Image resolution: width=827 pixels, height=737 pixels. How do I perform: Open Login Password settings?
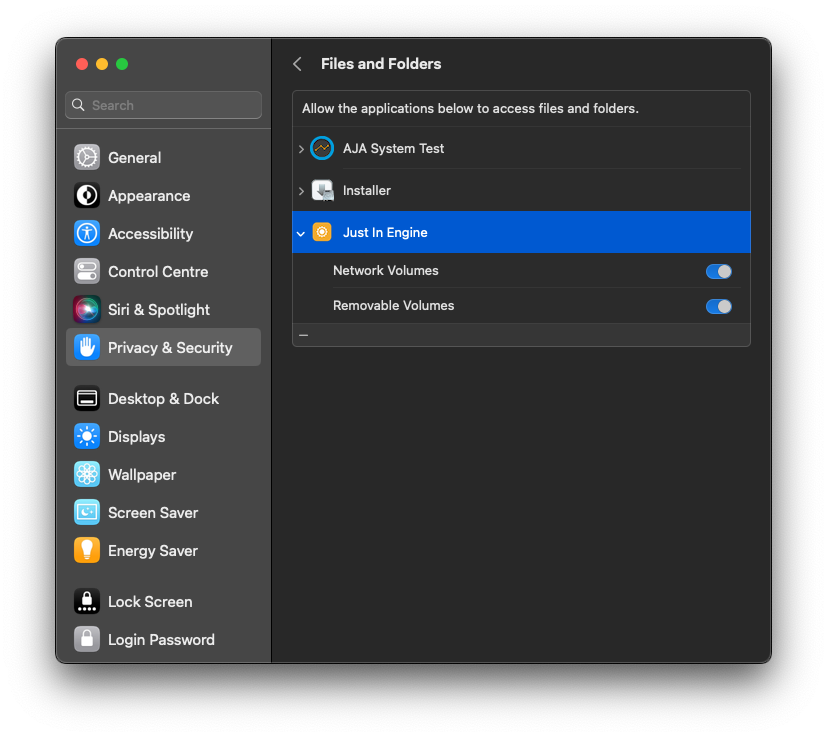pyautogui.click(x=164, y=639)
